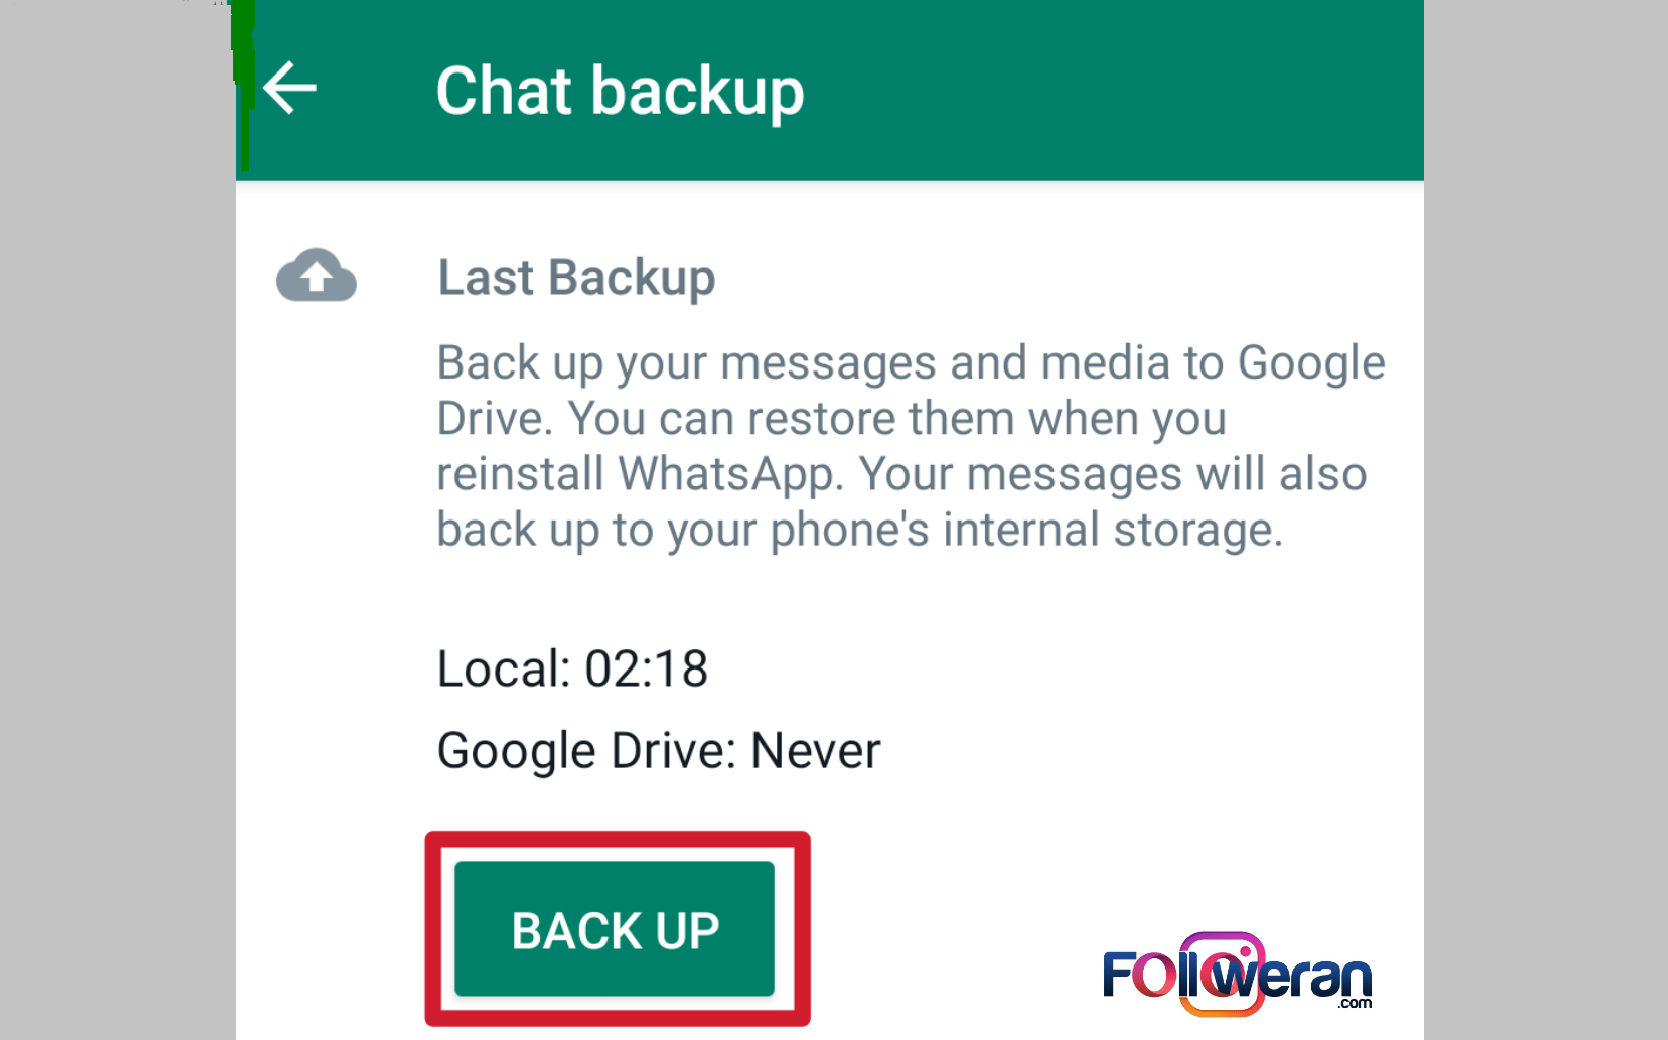The width and height of the screenshot is (1668, 1040).
Task: Click the cloud upload icon
Action: (316, 275)
